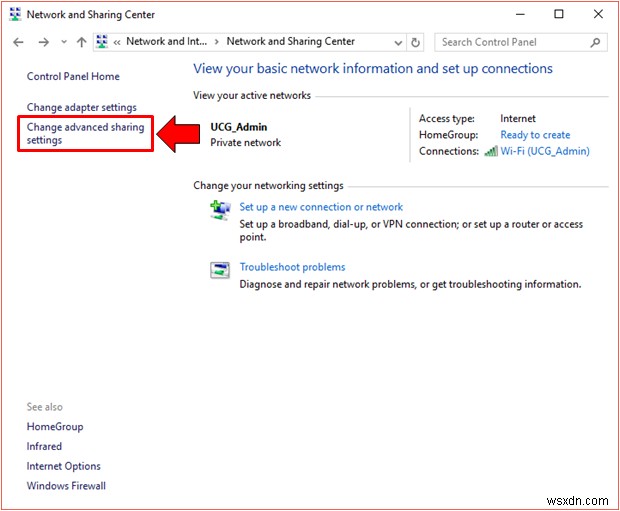Open Change adapter settings
620x511 pixels.
tap(81, 108)
